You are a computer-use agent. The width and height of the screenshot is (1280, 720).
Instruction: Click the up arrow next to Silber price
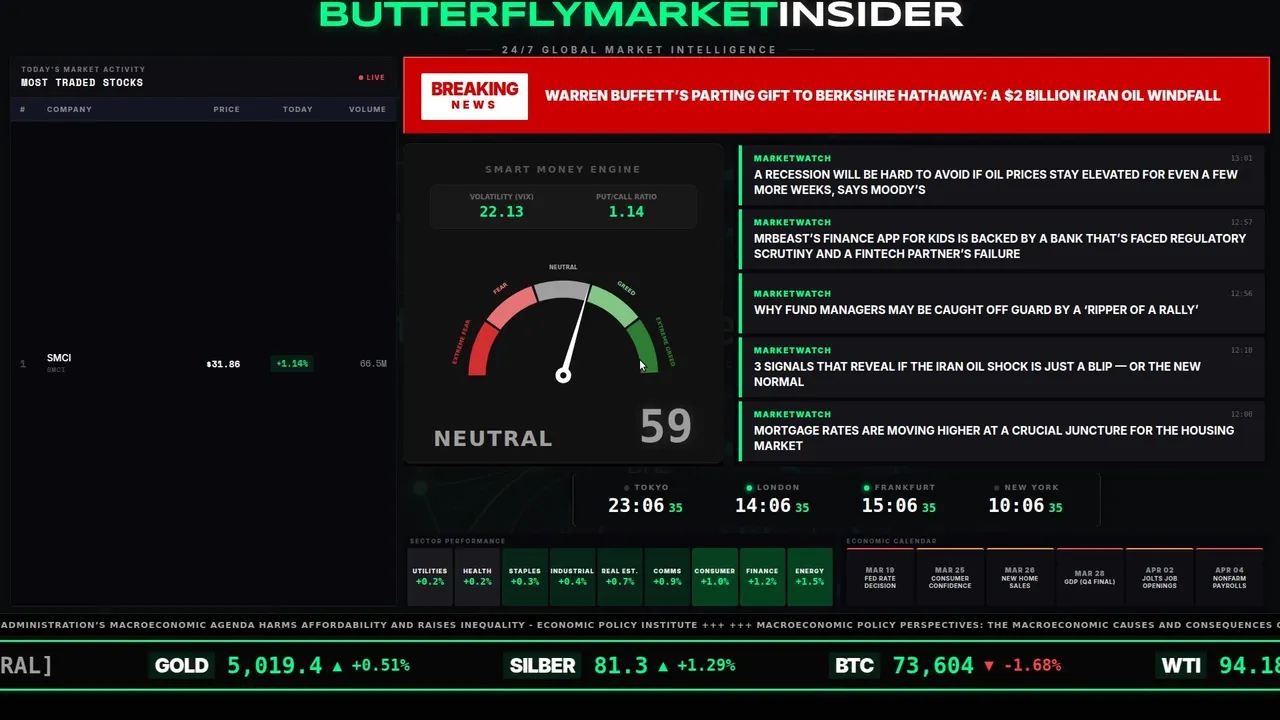[x=663, y=666]
